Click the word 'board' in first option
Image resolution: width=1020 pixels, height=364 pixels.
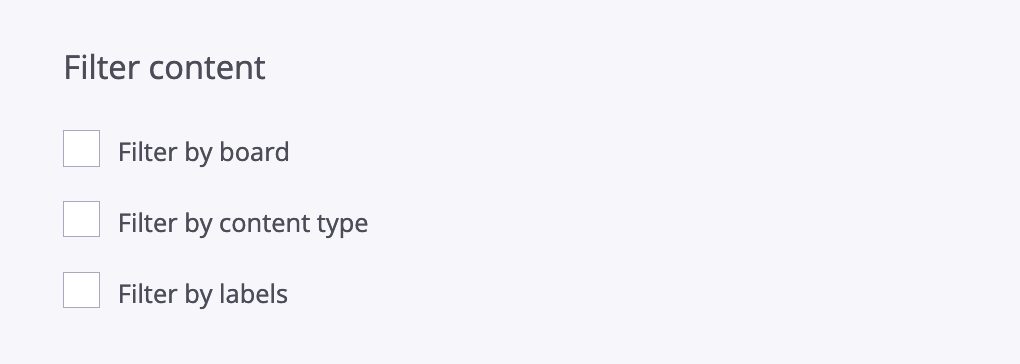click(254, 151)
